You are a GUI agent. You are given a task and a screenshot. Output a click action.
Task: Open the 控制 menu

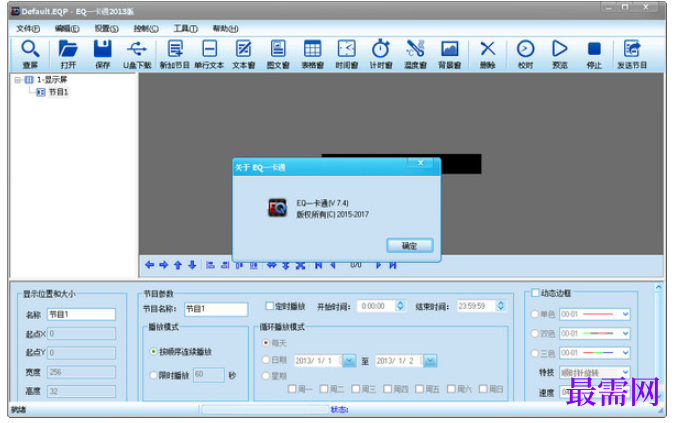tap(146, 29)
